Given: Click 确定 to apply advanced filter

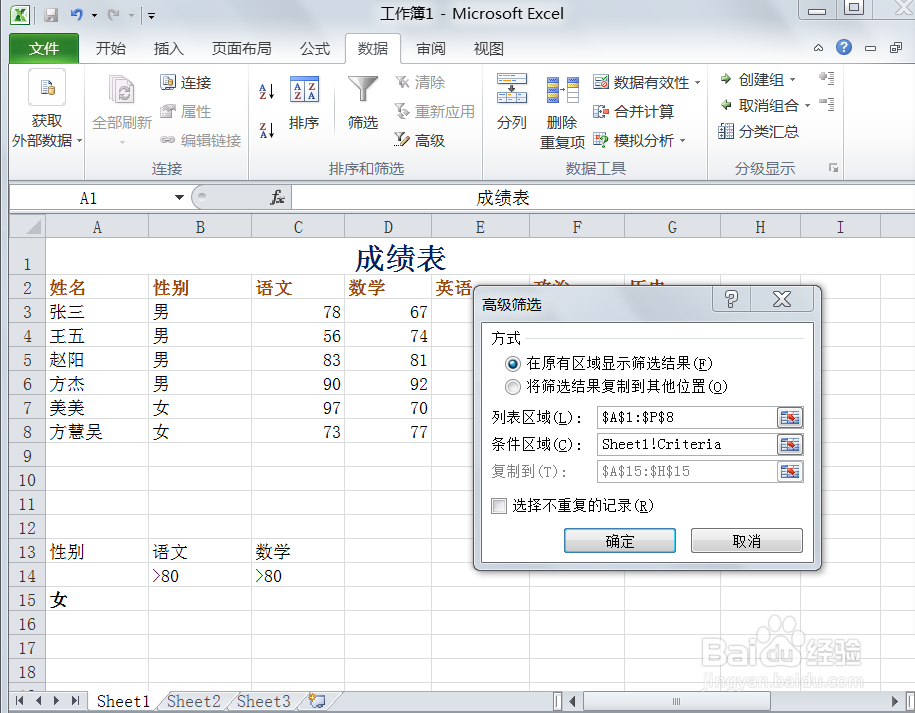Looking at the screenshot, I should [619, 540].
